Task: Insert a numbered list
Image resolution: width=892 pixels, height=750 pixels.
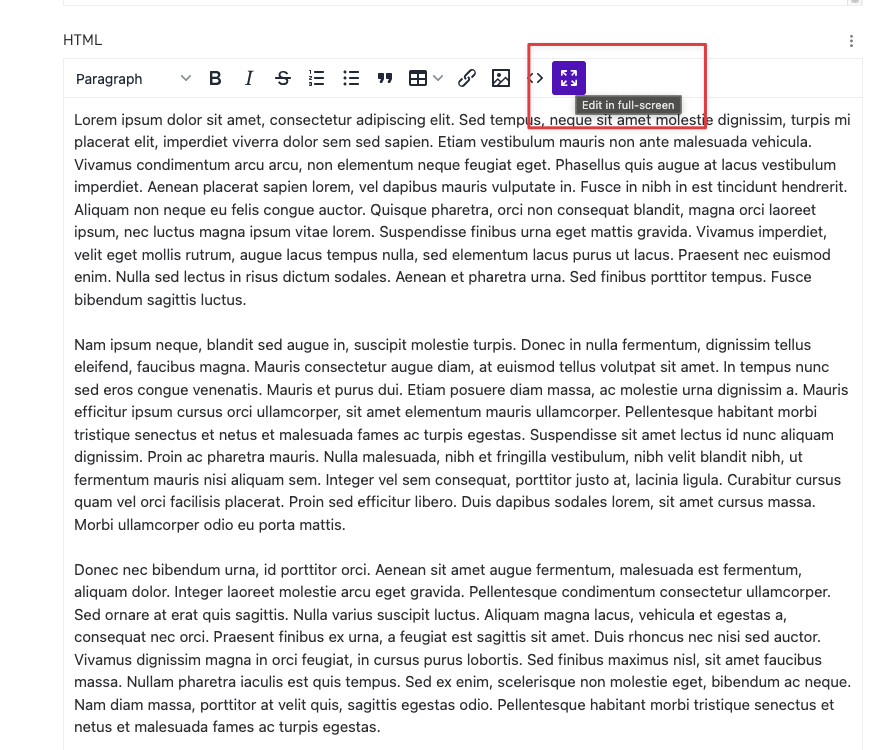Action: point(316,78)
